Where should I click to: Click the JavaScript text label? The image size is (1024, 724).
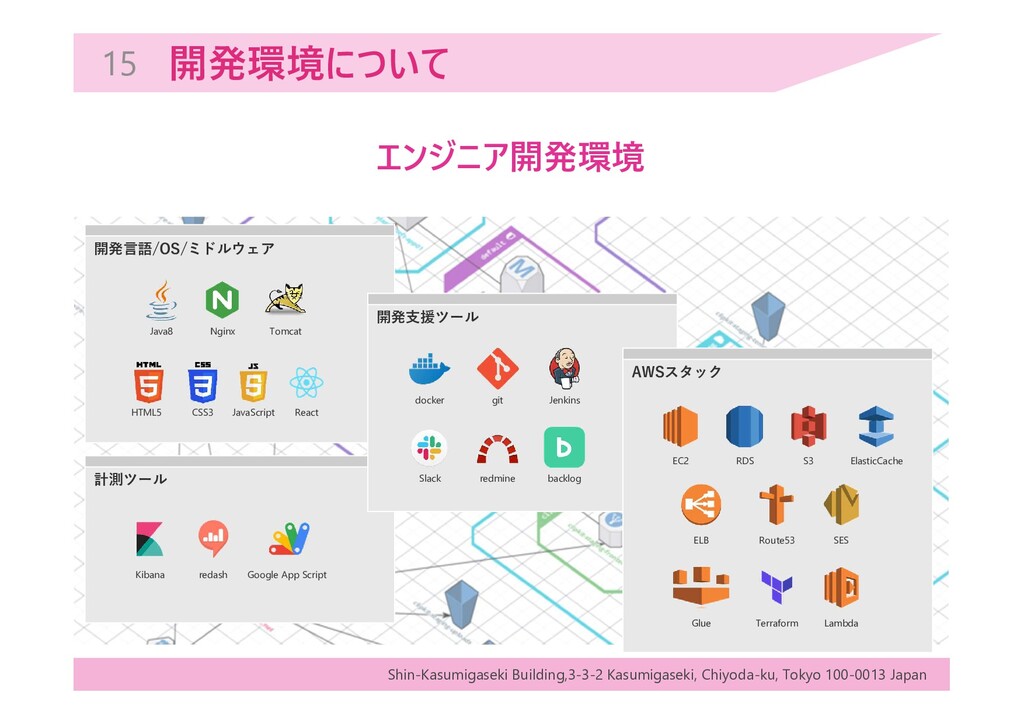click(253, 413)
